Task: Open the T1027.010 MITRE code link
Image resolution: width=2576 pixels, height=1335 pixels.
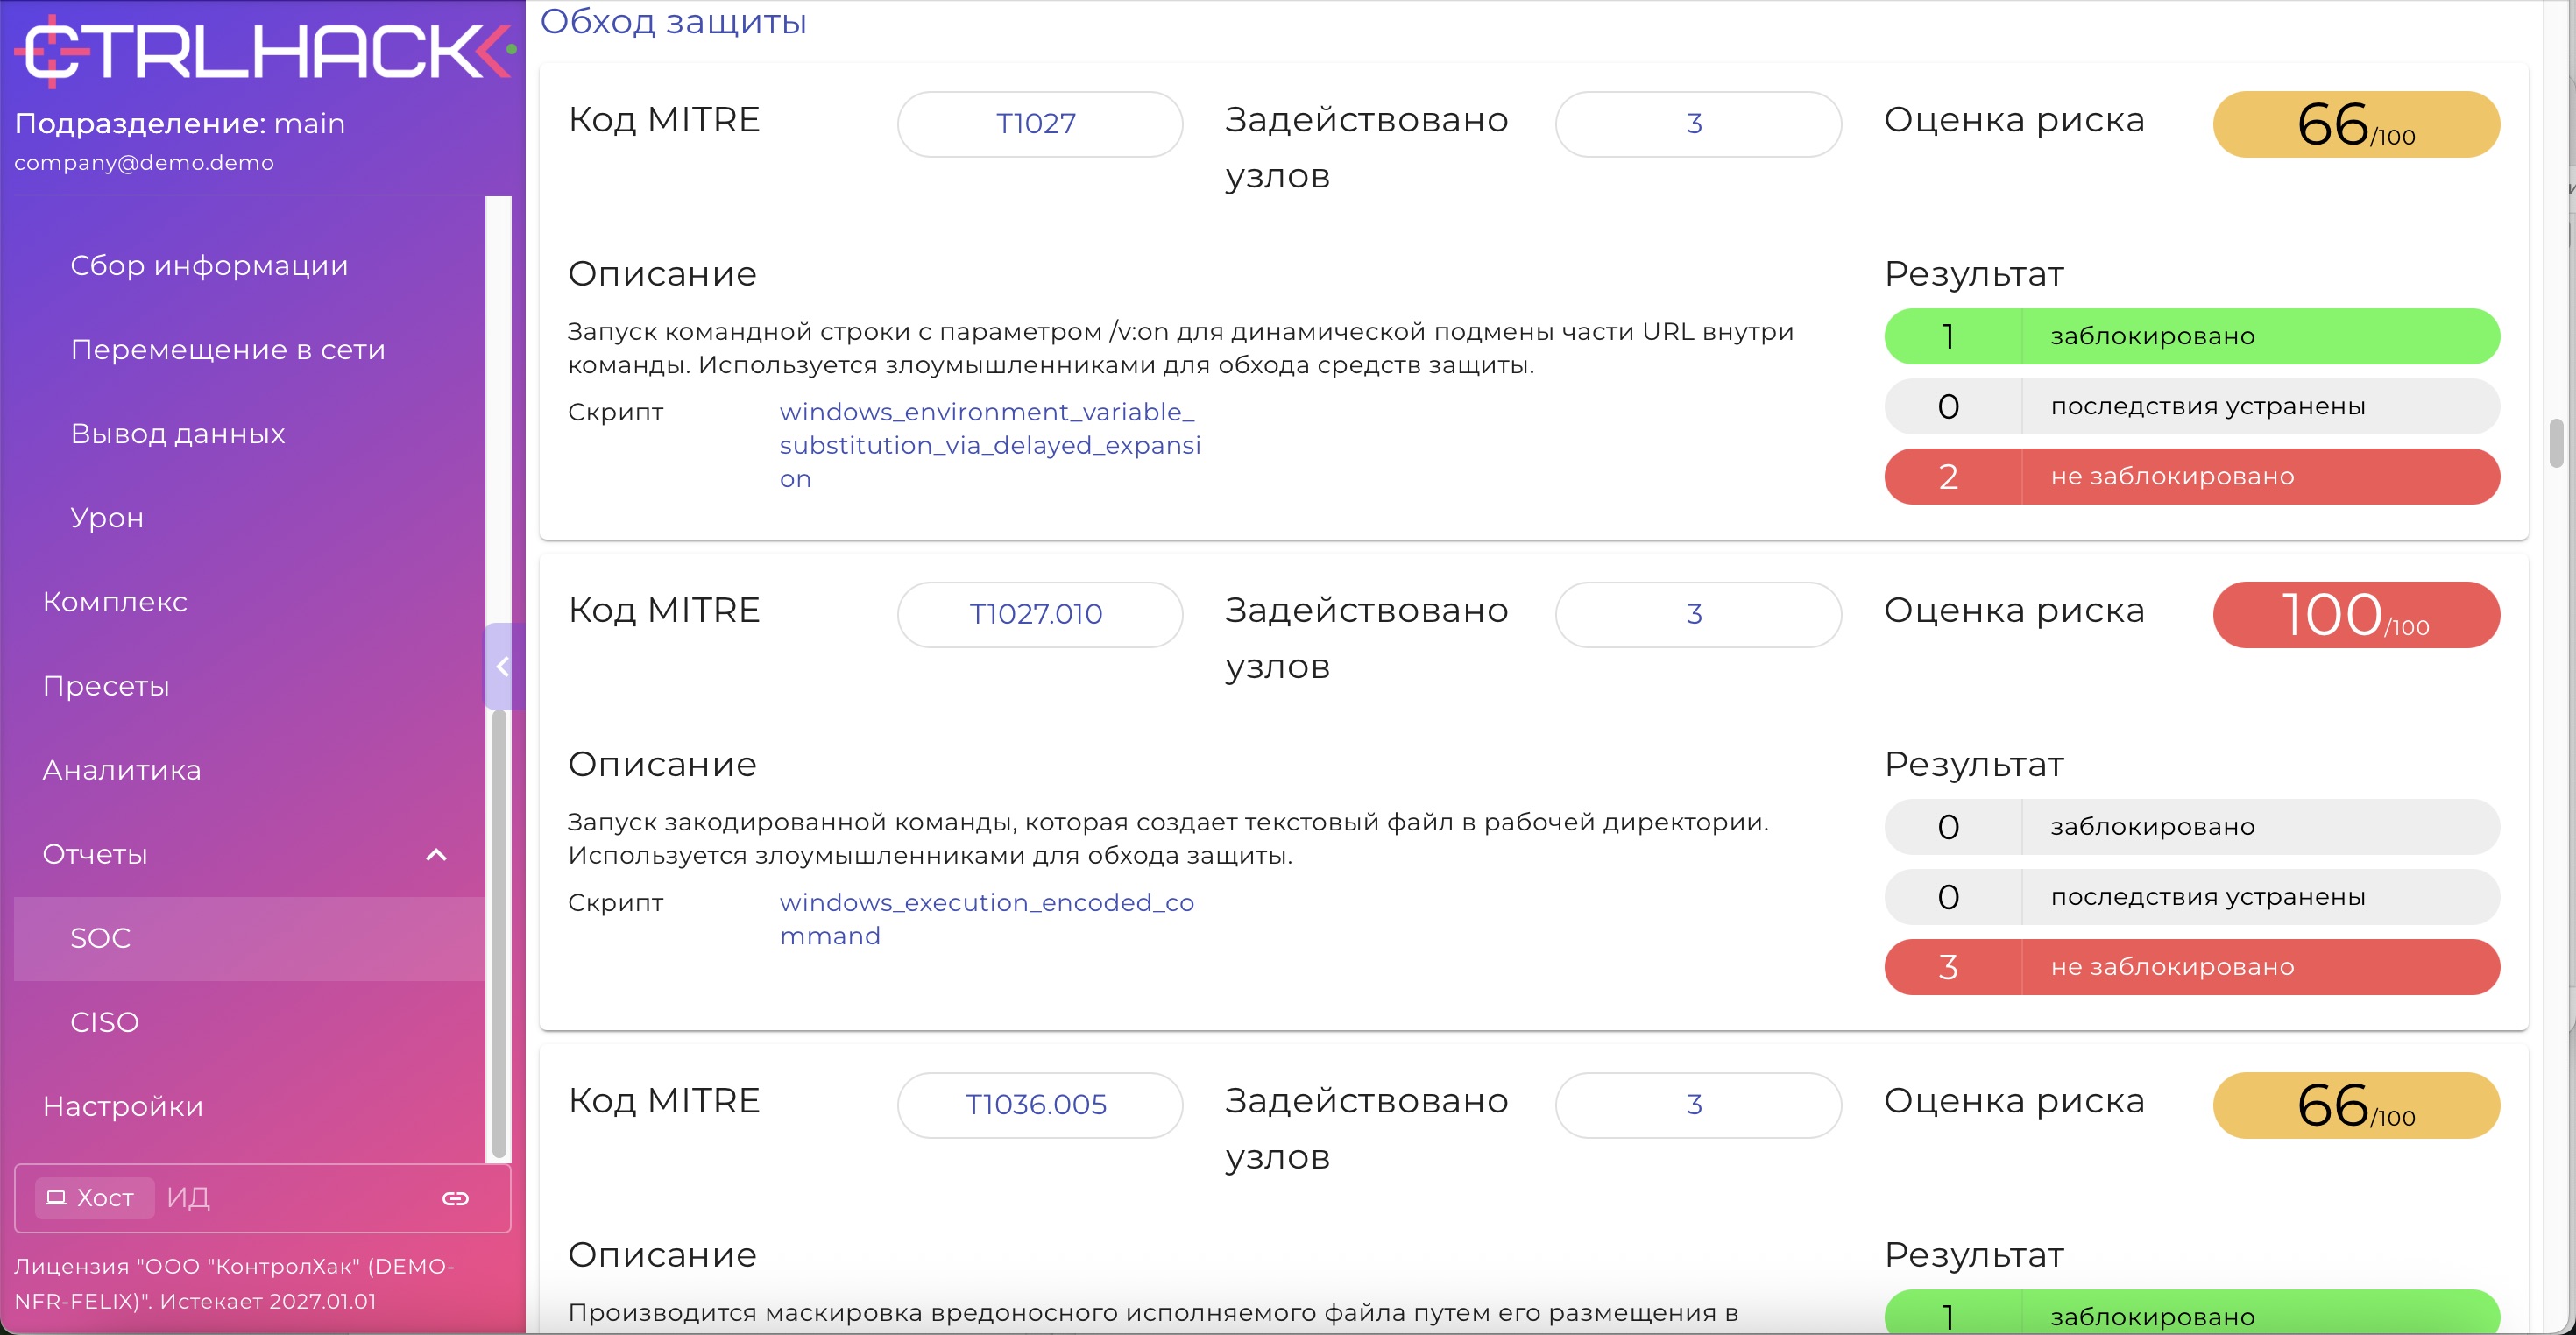Action: click(x=1037, y=614)
